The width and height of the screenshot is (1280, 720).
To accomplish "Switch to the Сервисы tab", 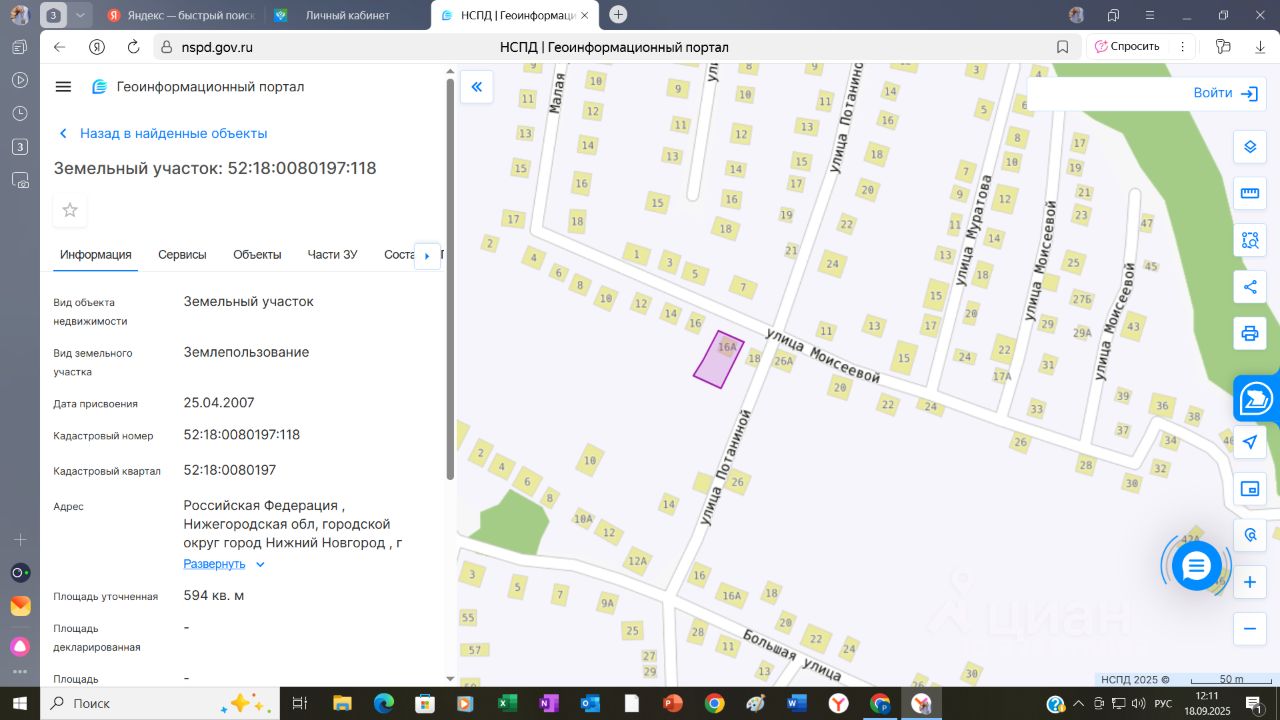I will [182, 255].
